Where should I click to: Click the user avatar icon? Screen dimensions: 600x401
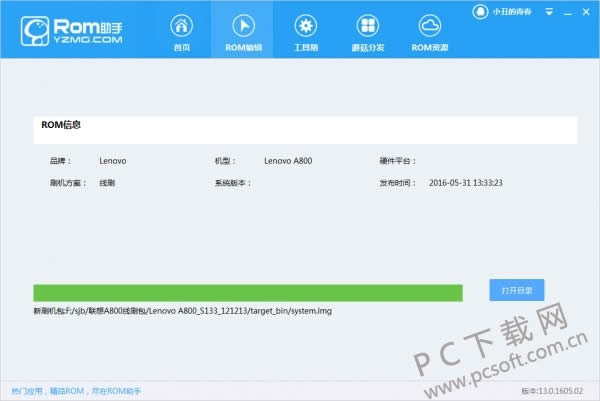[480, 12]
